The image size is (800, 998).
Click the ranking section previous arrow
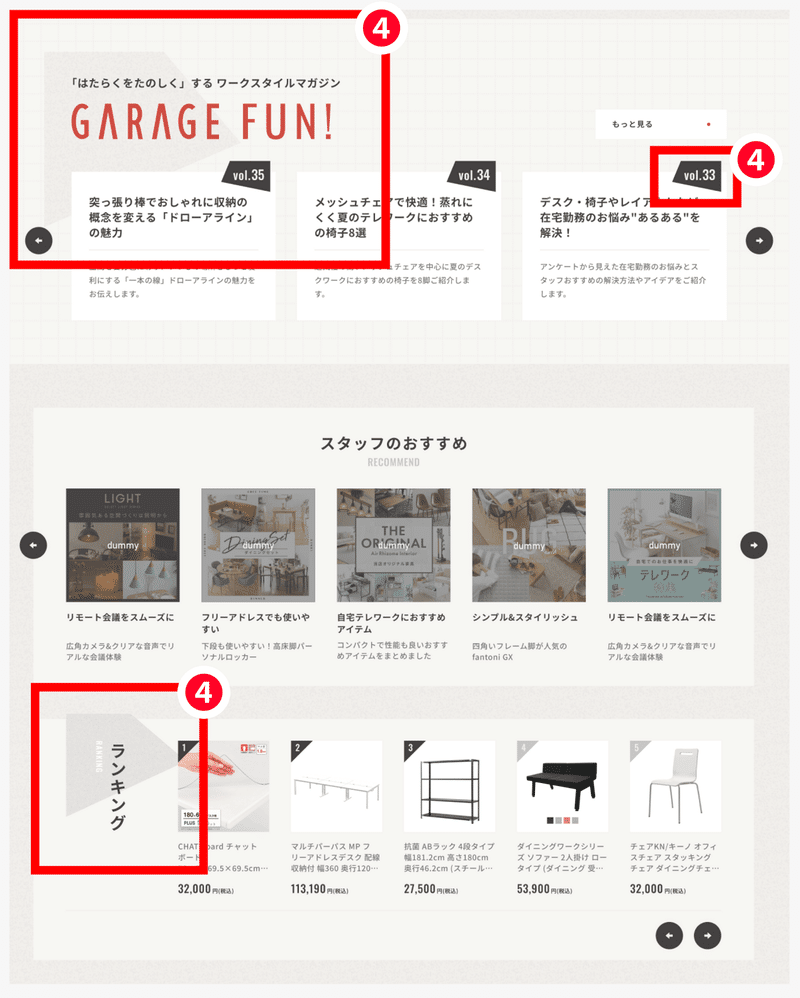pos(670,936)
